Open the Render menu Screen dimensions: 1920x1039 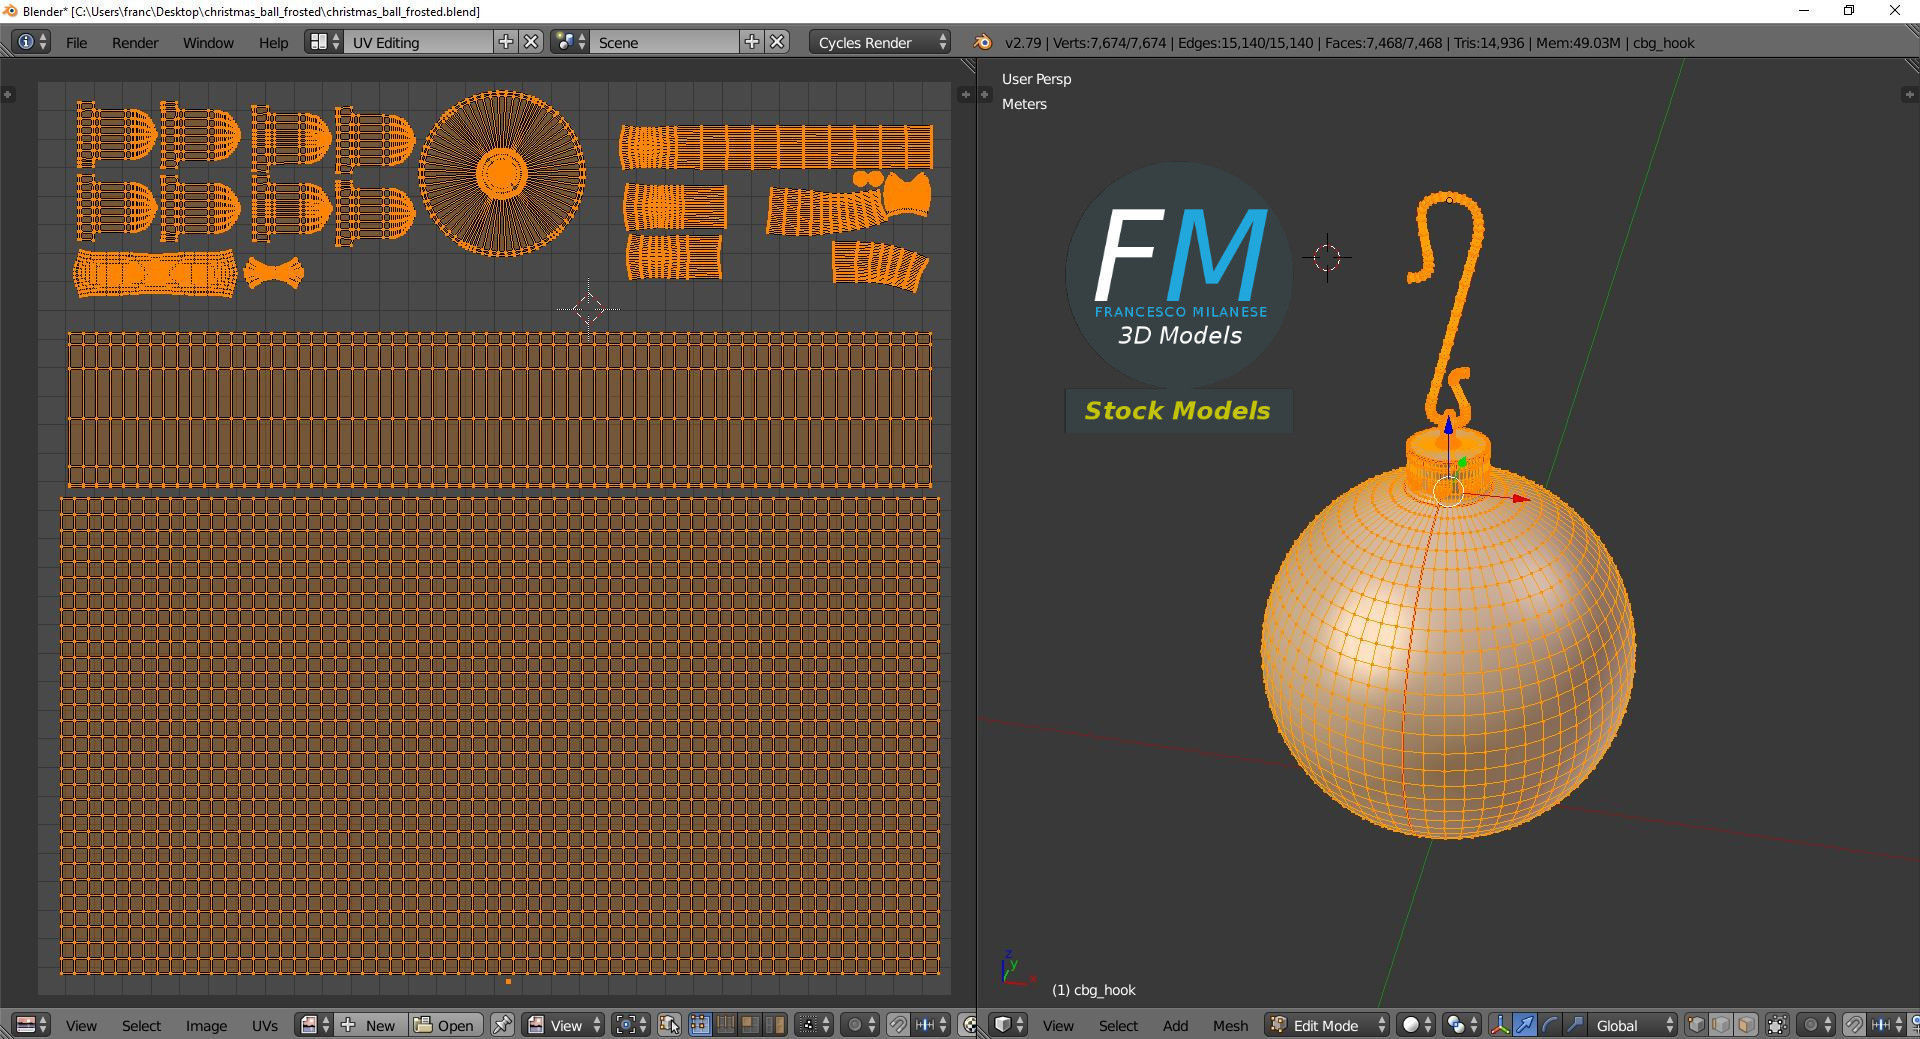(x=135, y=42)
